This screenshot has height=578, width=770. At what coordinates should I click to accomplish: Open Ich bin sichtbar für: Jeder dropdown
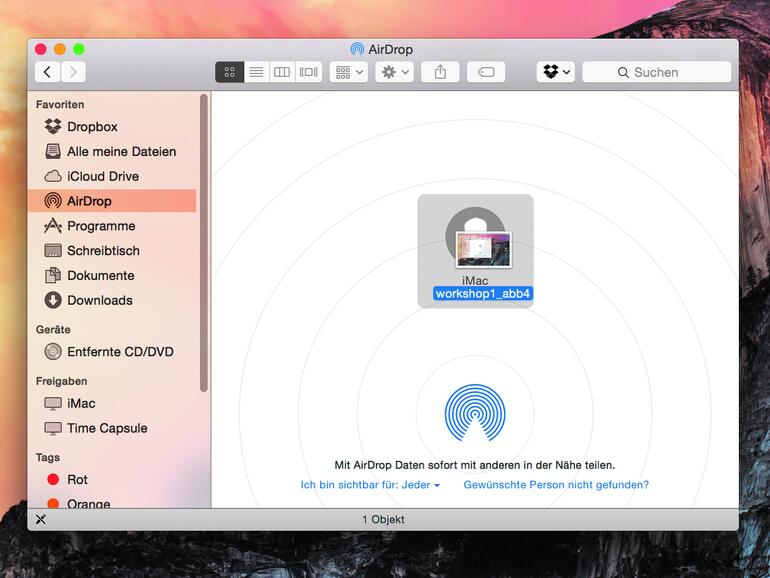pyautogui.click(x=370, y=485)
